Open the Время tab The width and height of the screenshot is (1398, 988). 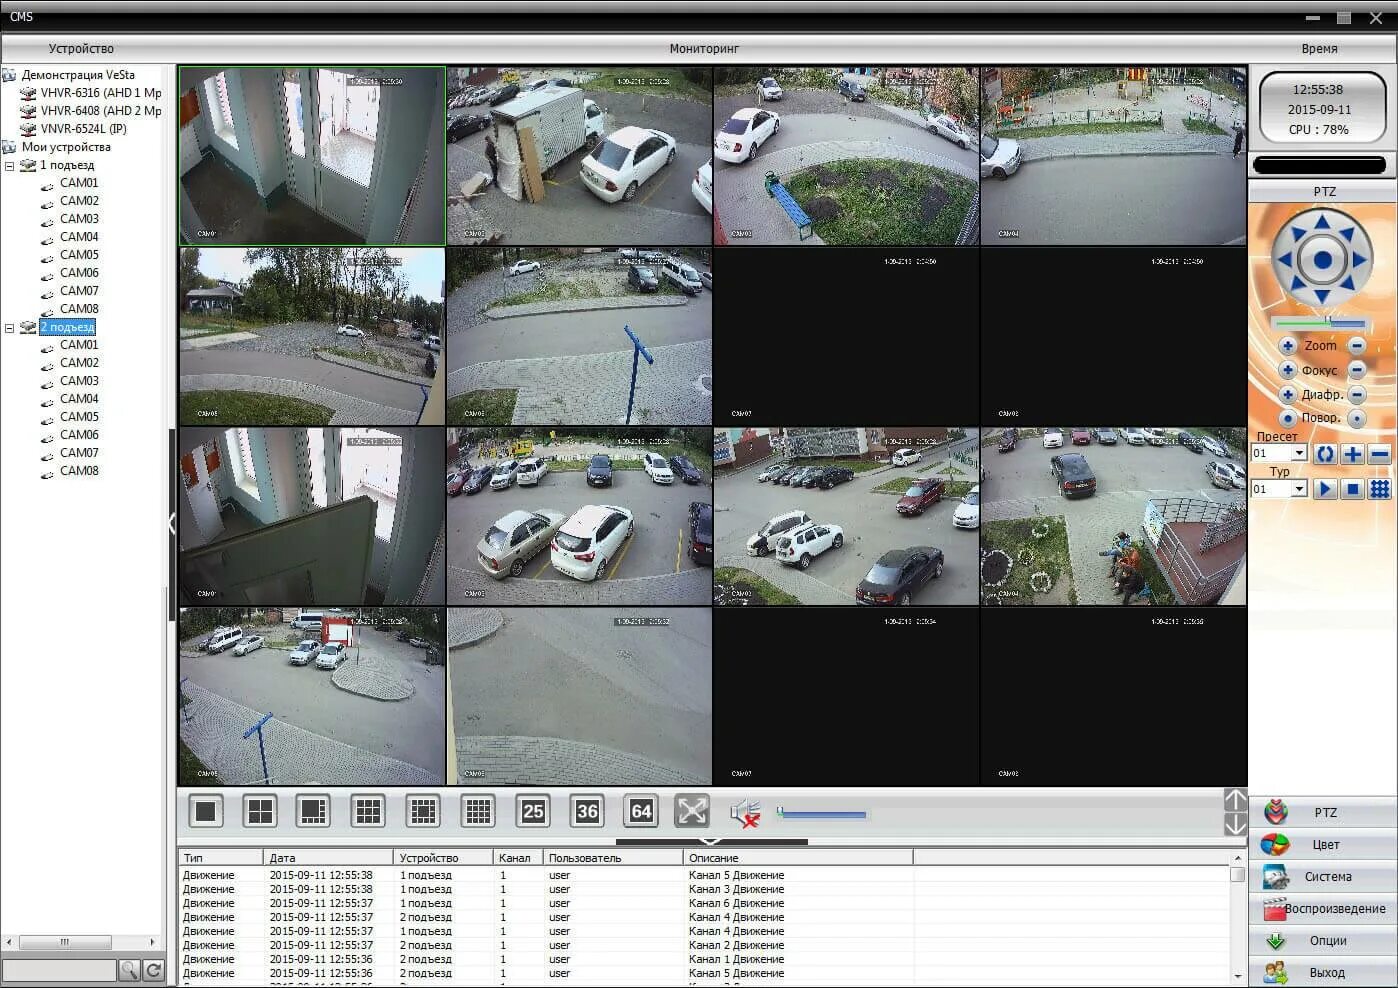tap(1319, 48)
